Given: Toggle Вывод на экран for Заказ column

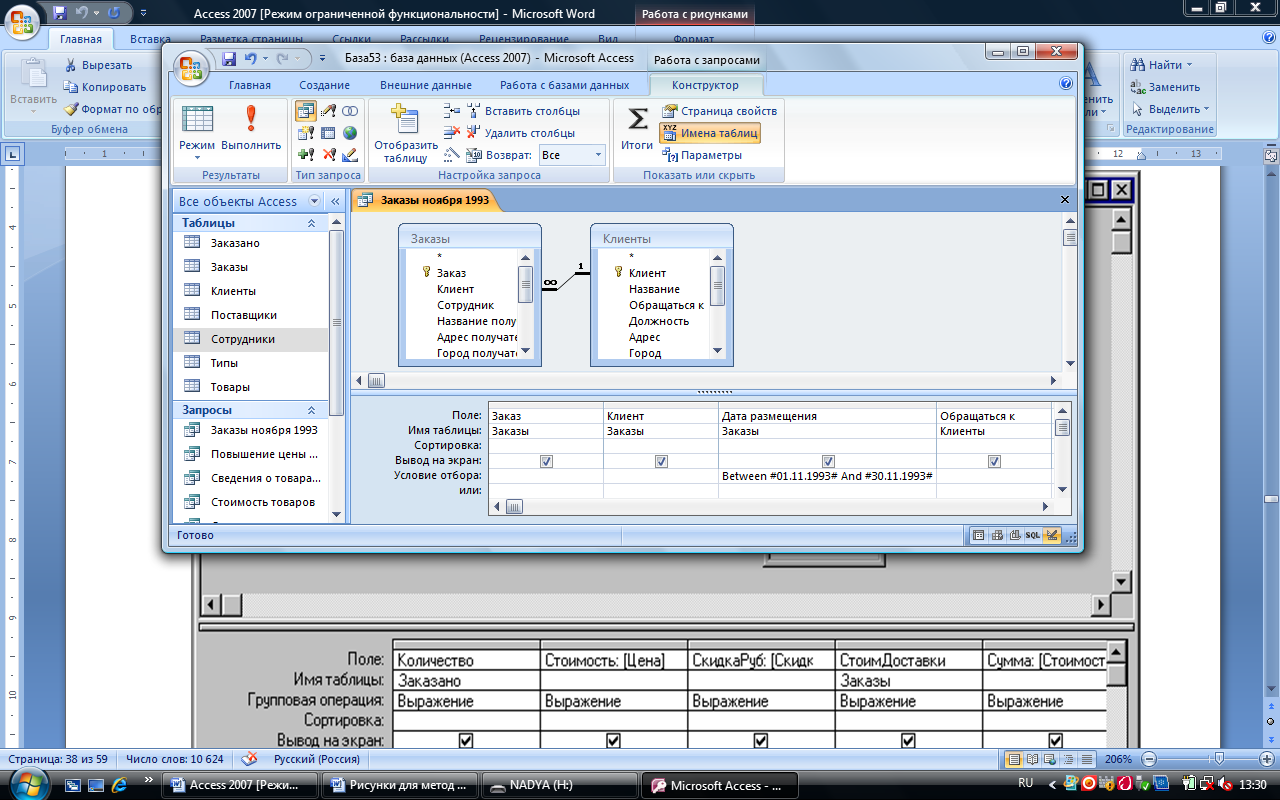Looking at the screenshot, I should pyautogui.click(x=546, y=461).
